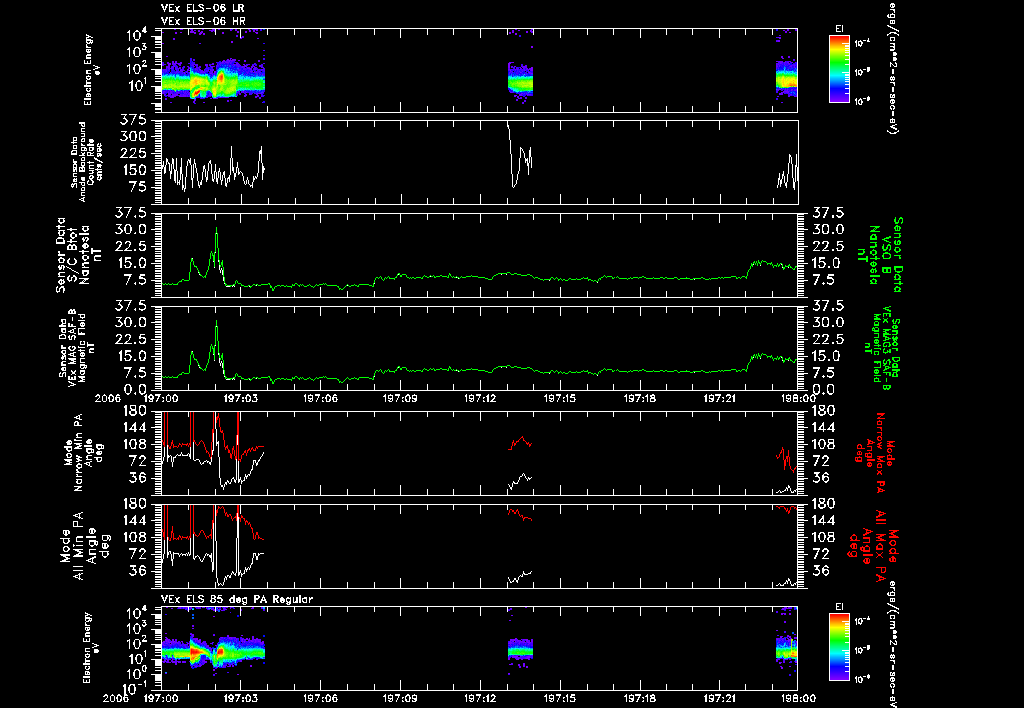Select the 'VEx ELS-06 LR' title text

(202, 8)
